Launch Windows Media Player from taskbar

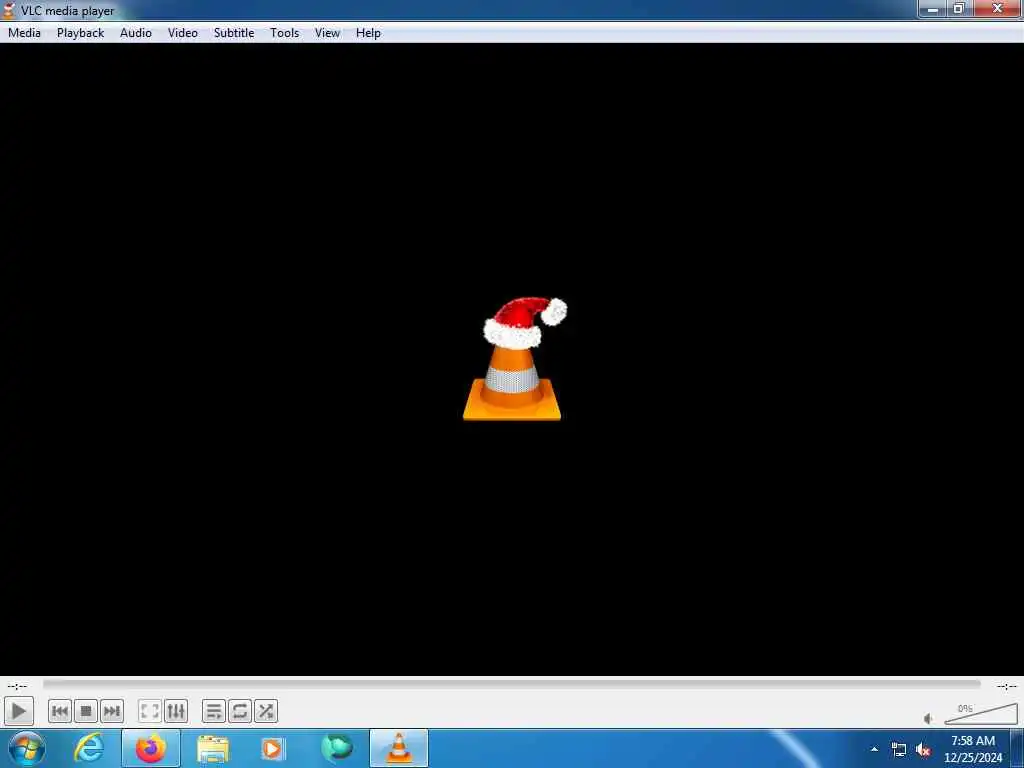(x=272, y=748)
